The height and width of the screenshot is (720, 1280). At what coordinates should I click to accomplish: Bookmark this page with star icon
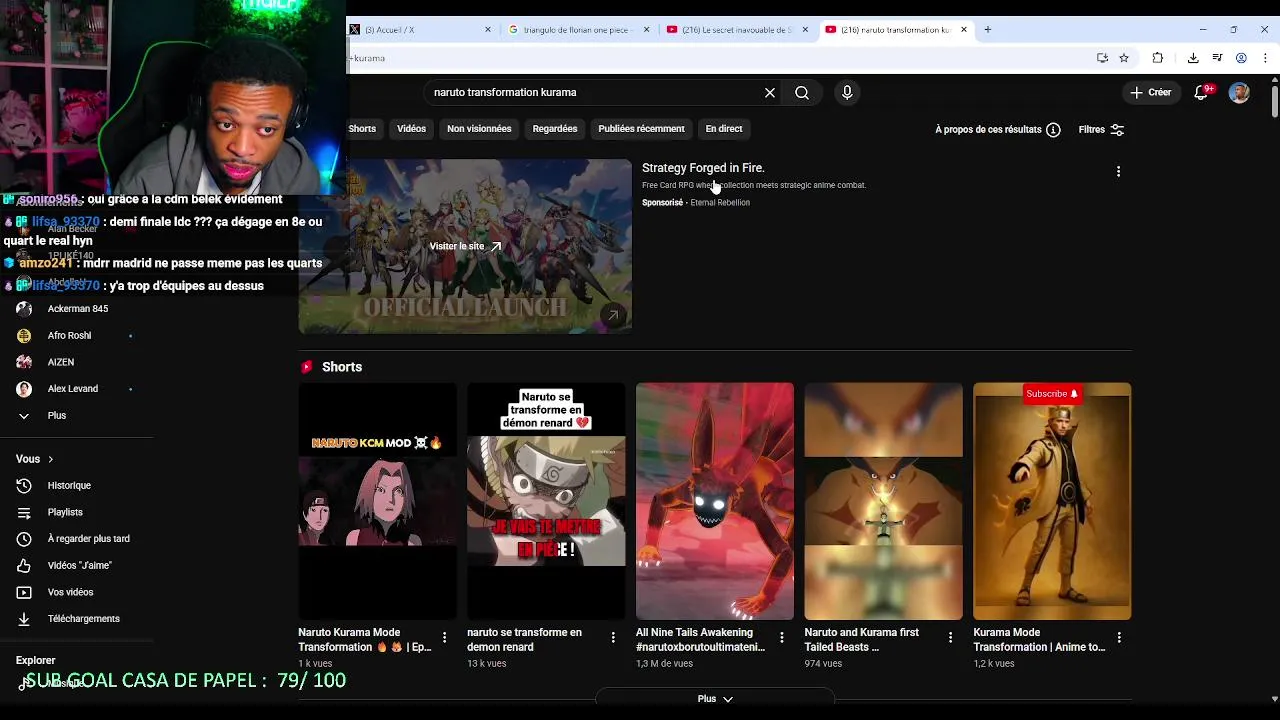pyautogui.click(x=1124, y=58)
